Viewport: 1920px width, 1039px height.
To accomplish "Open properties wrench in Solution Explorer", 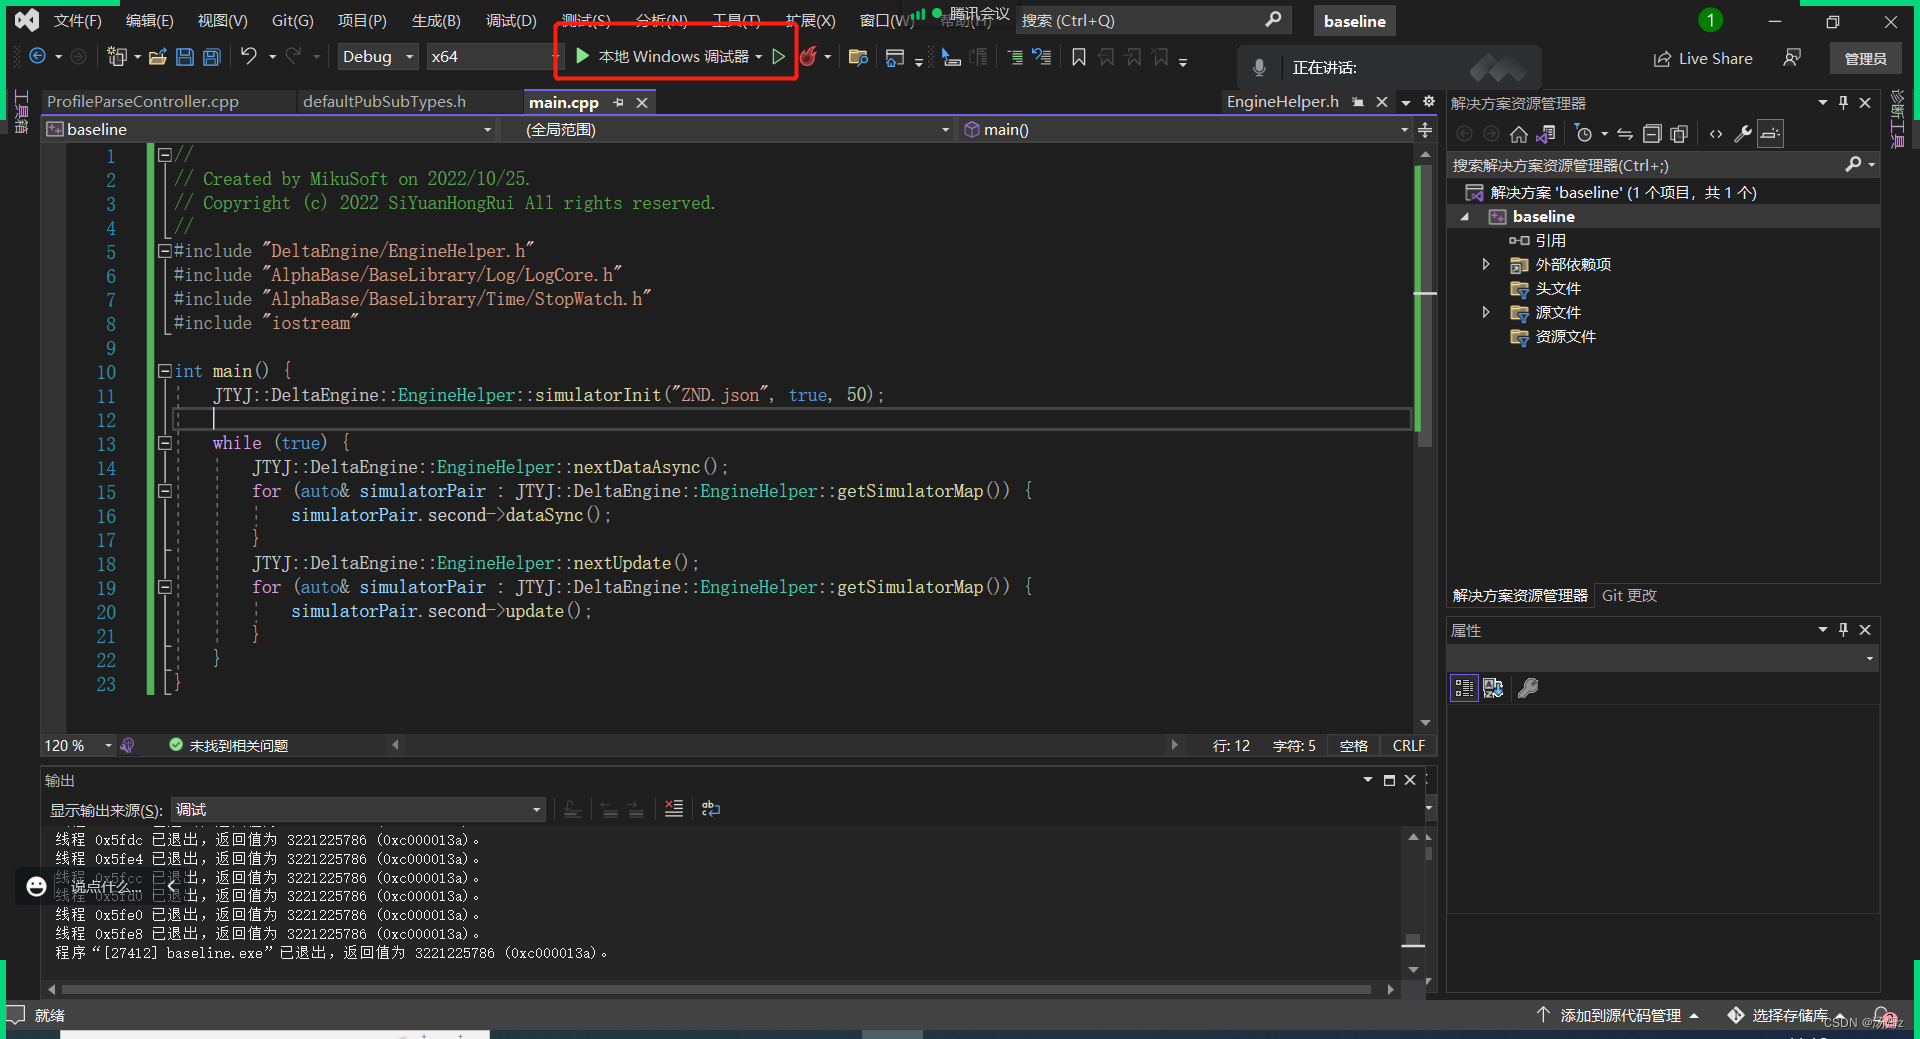I will (1743, 134).
